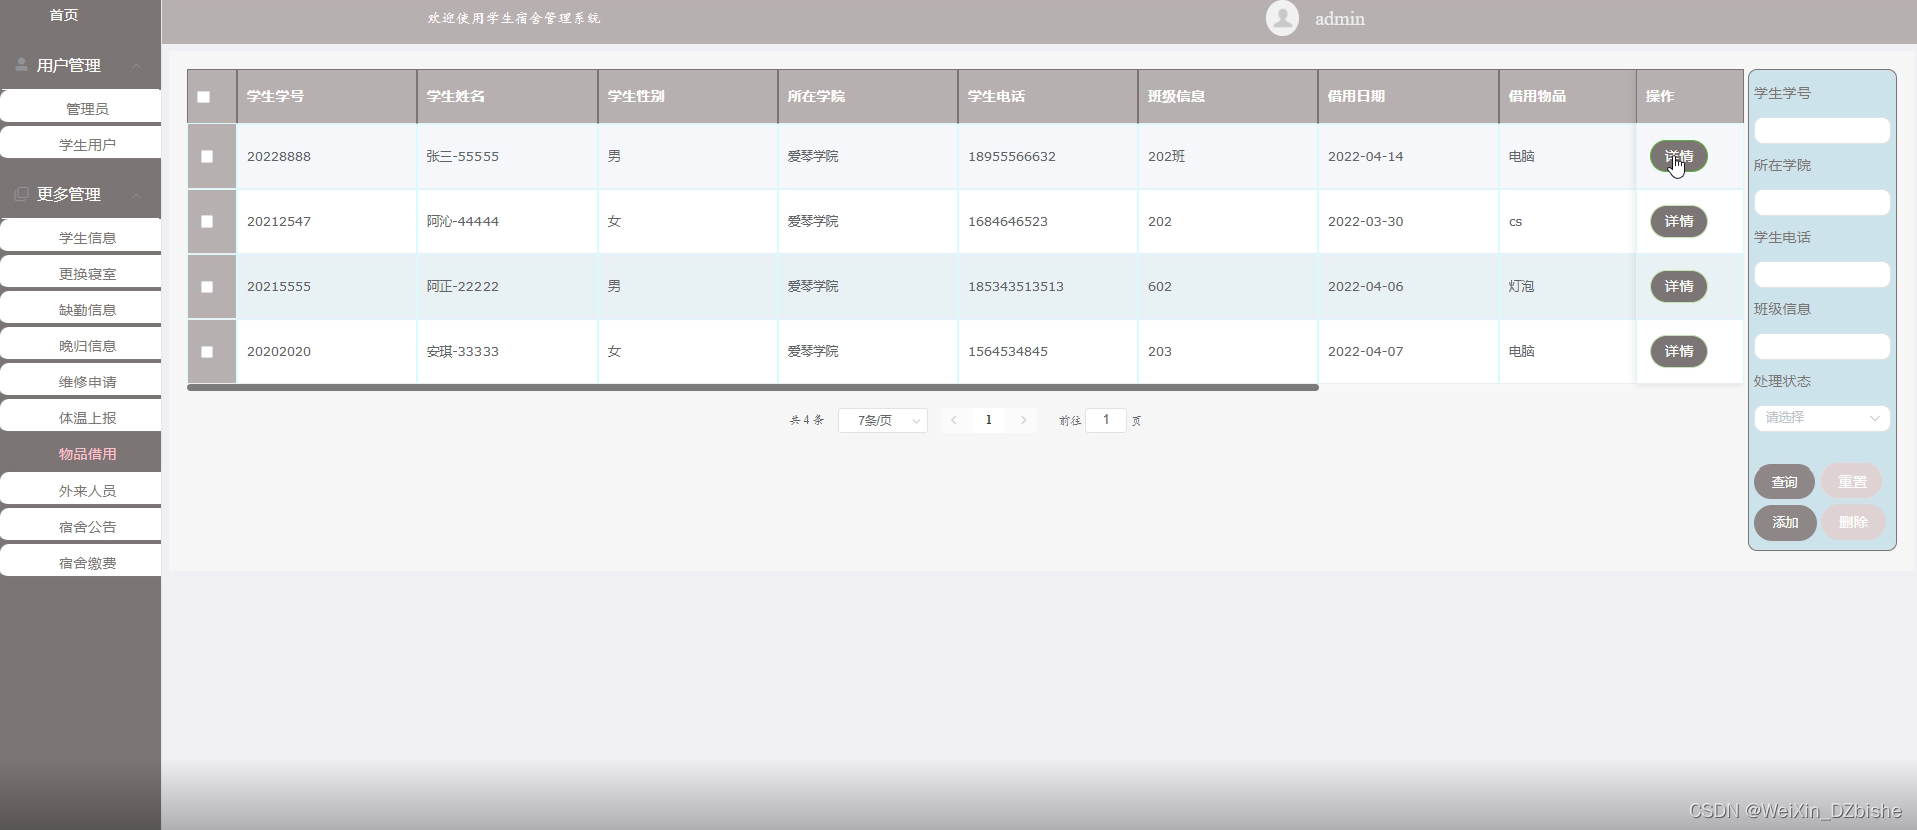
Task: Collapse the 更多管理 section arrow
Action: pos(136,195)
